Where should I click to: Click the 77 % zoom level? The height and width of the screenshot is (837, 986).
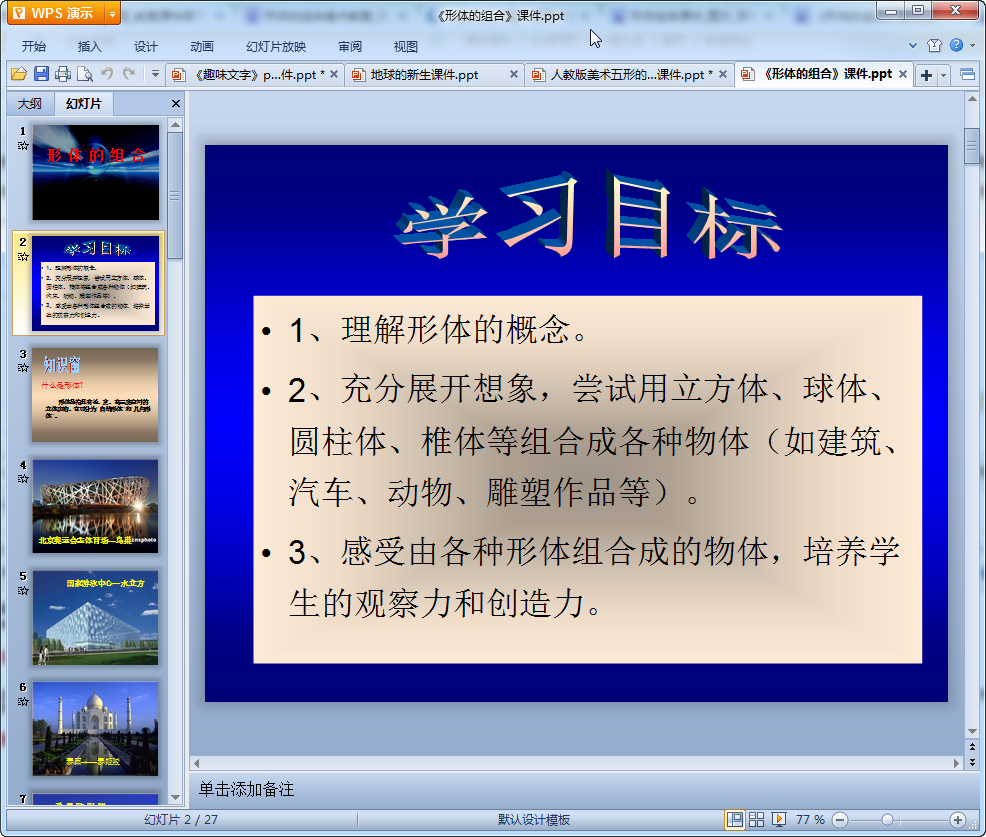point(810,819)
